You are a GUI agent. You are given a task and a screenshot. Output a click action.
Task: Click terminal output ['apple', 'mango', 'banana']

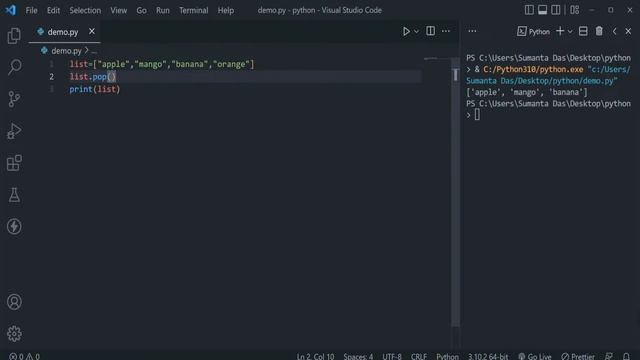[x=527, y=92]
